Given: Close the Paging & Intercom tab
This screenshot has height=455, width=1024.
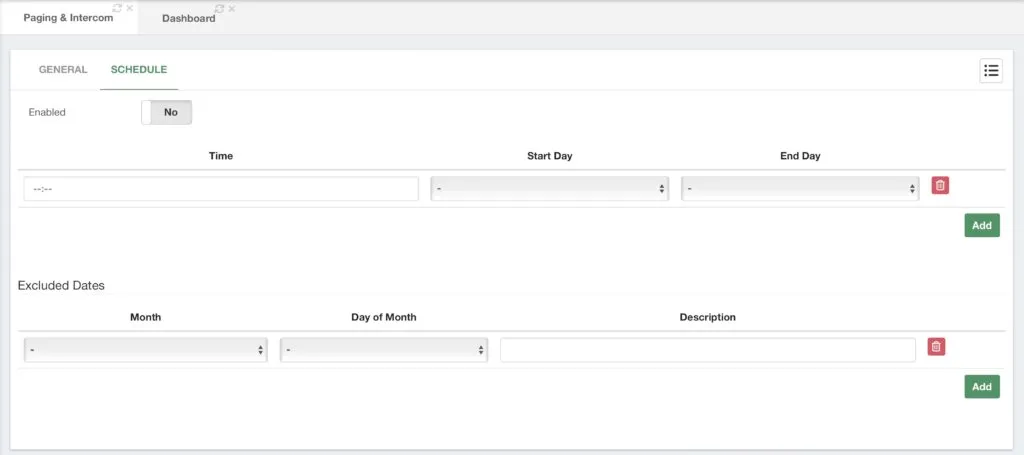Looking at the screenshot, I should tap(129, 8).
